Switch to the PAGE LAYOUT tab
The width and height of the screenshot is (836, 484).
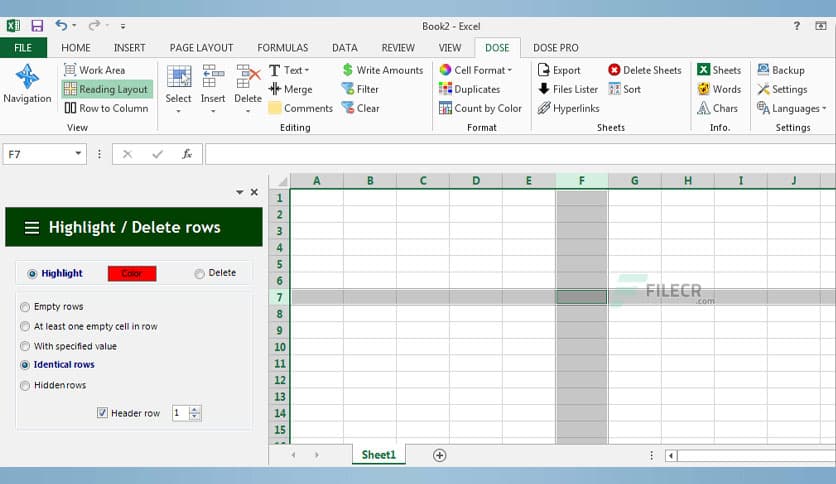click(x=202, y=47)
